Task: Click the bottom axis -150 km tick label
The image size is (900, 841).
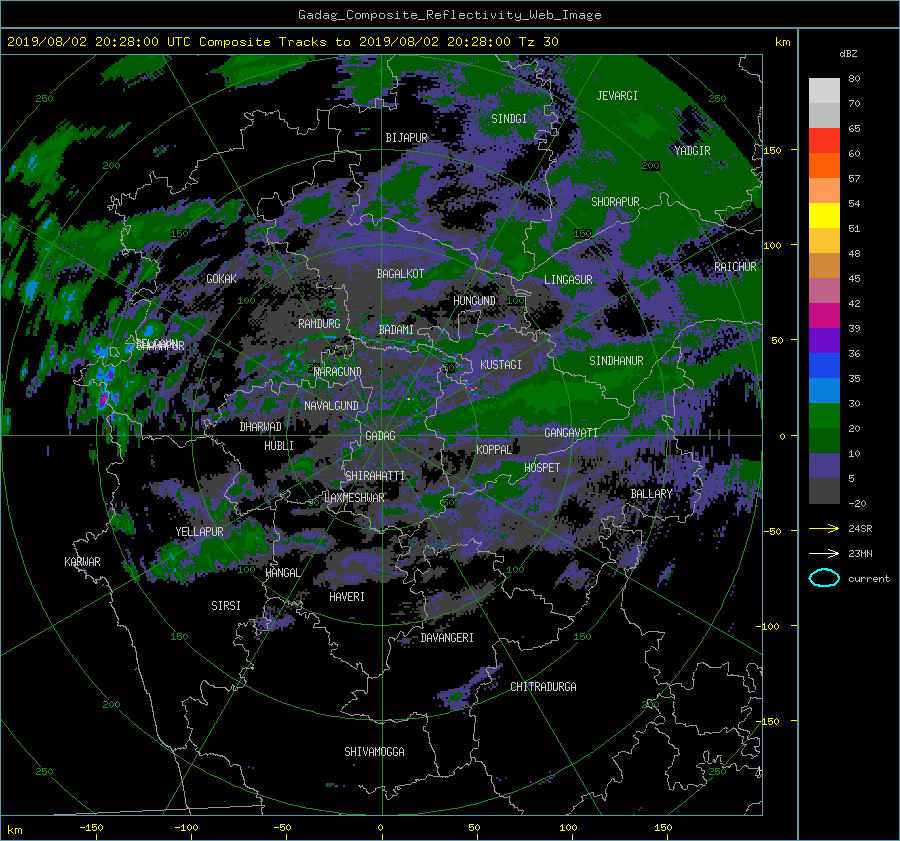Action: pyautogui.click(x=91, y=827)
